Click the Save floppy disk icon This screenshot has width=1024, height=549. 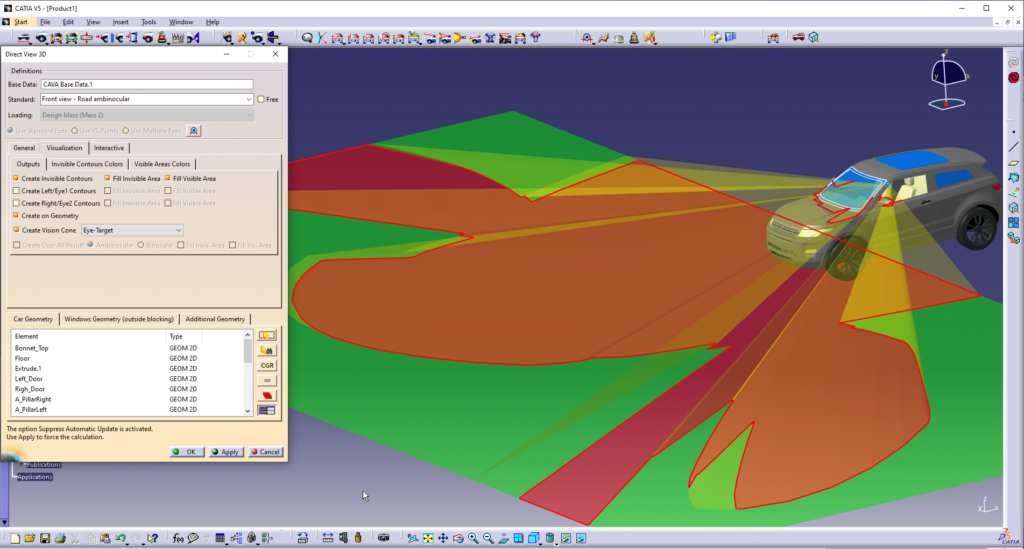(x=44, y=539)
